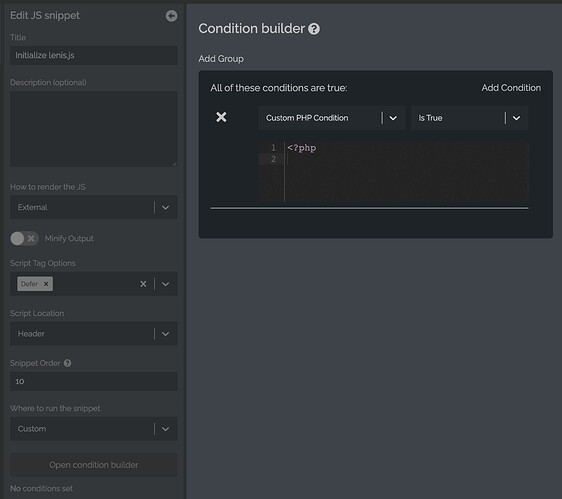Remove the Custom PHP Condition row
This screenshot has height=499, width=562.
coord(221,117)
